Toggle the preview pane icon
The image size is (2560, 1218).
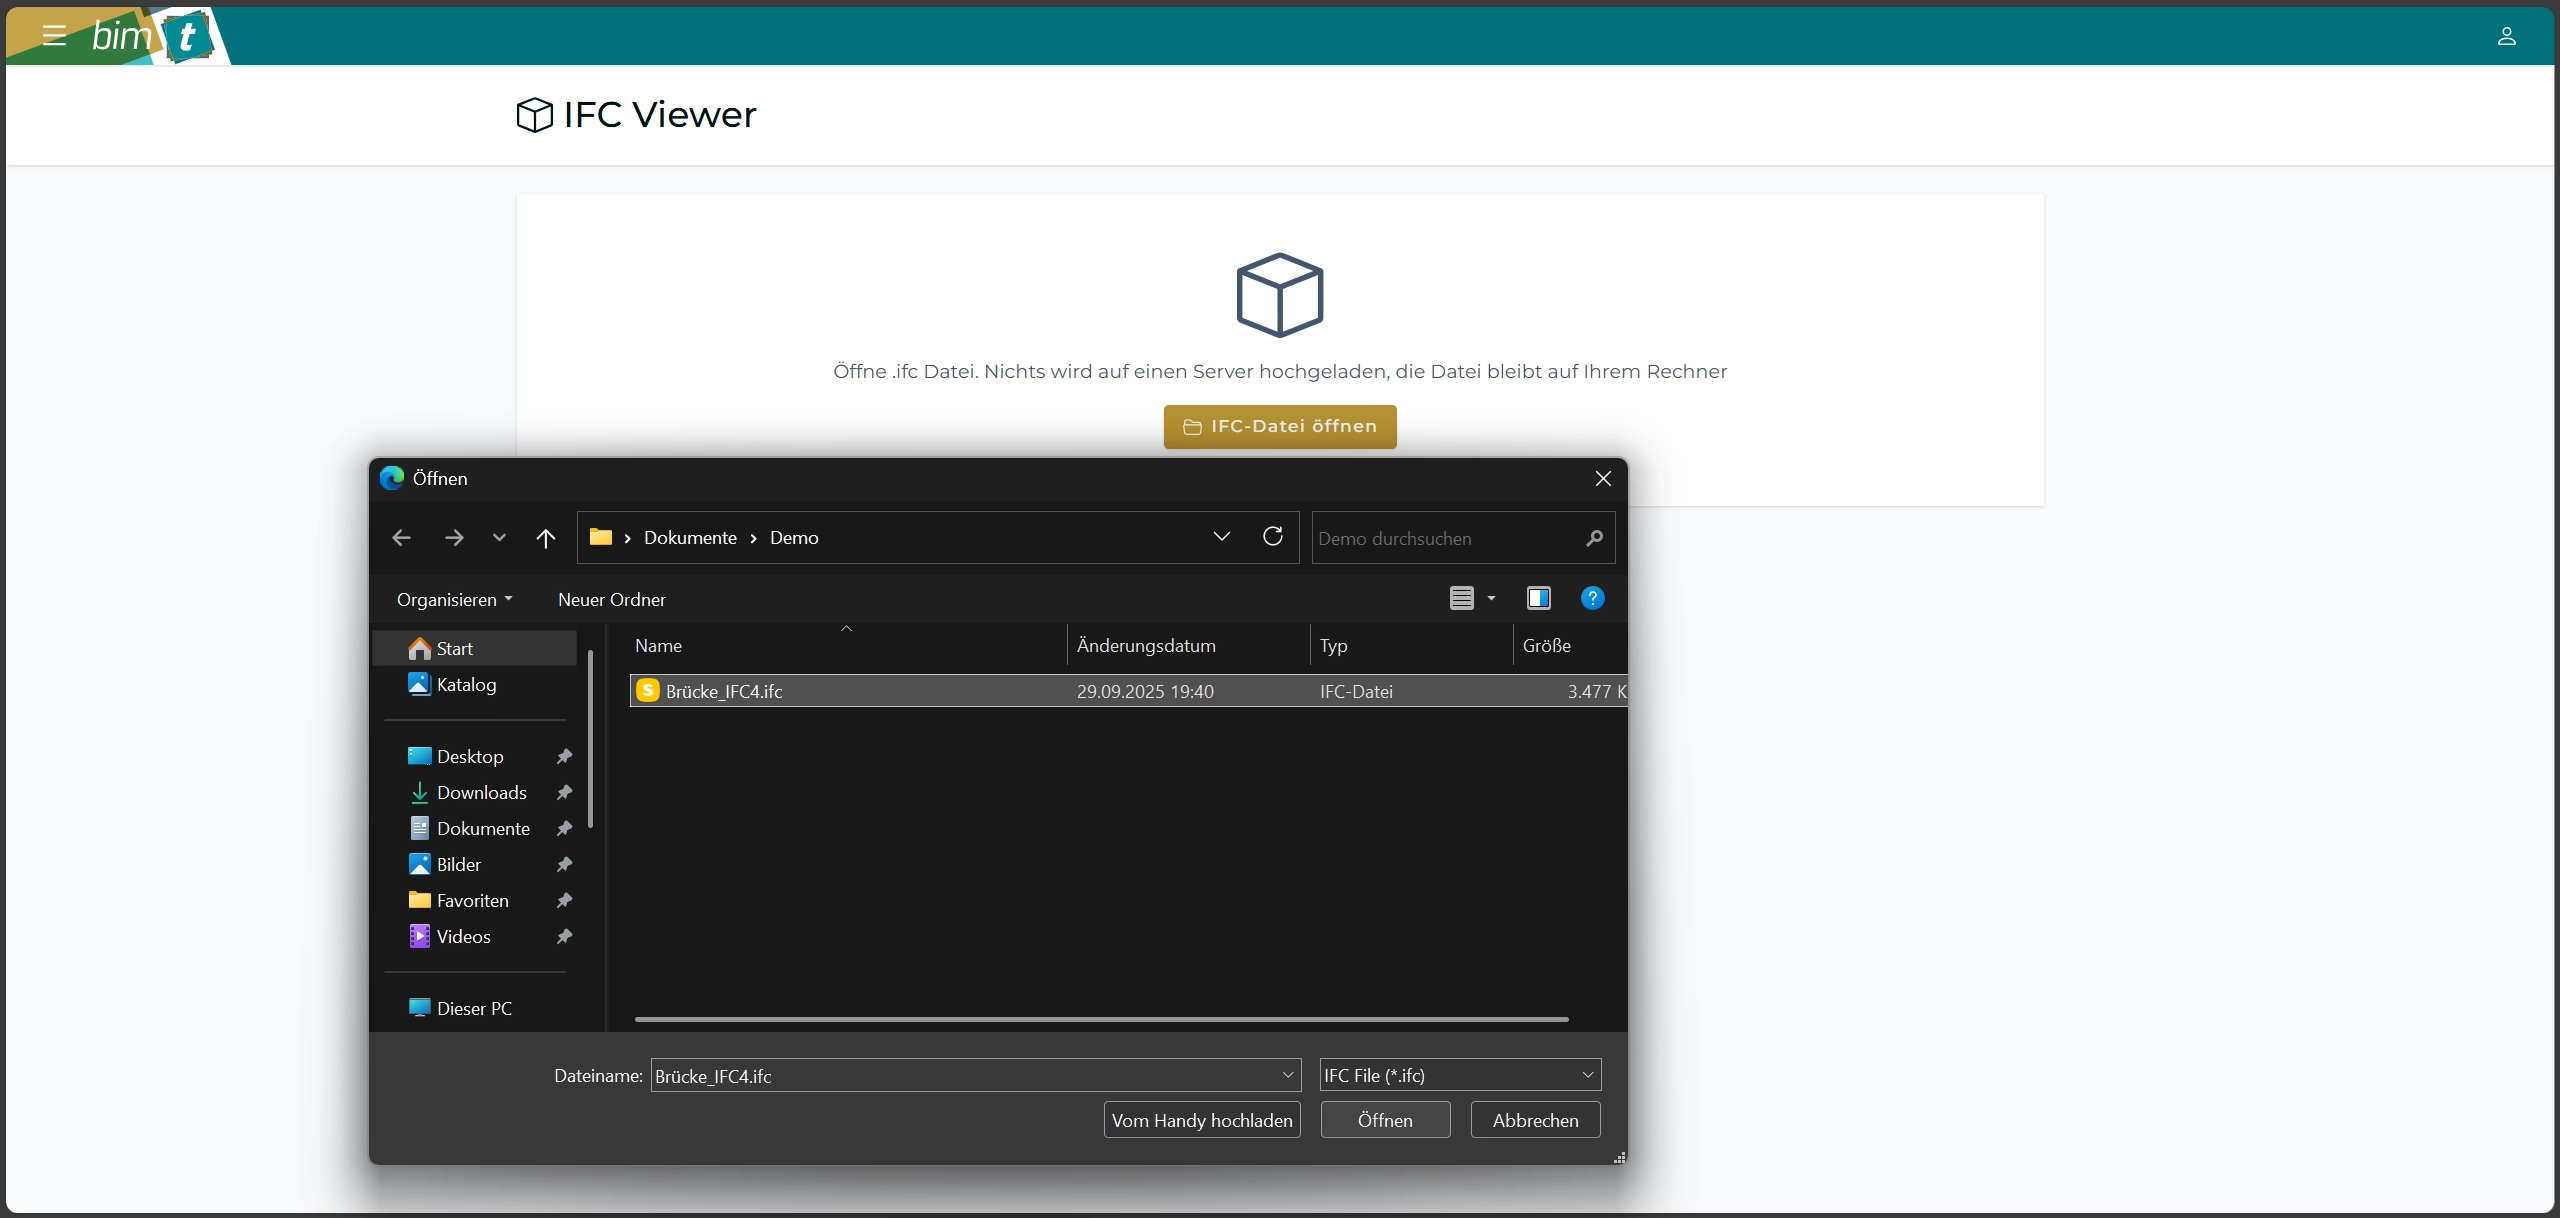click(1538, 598)
